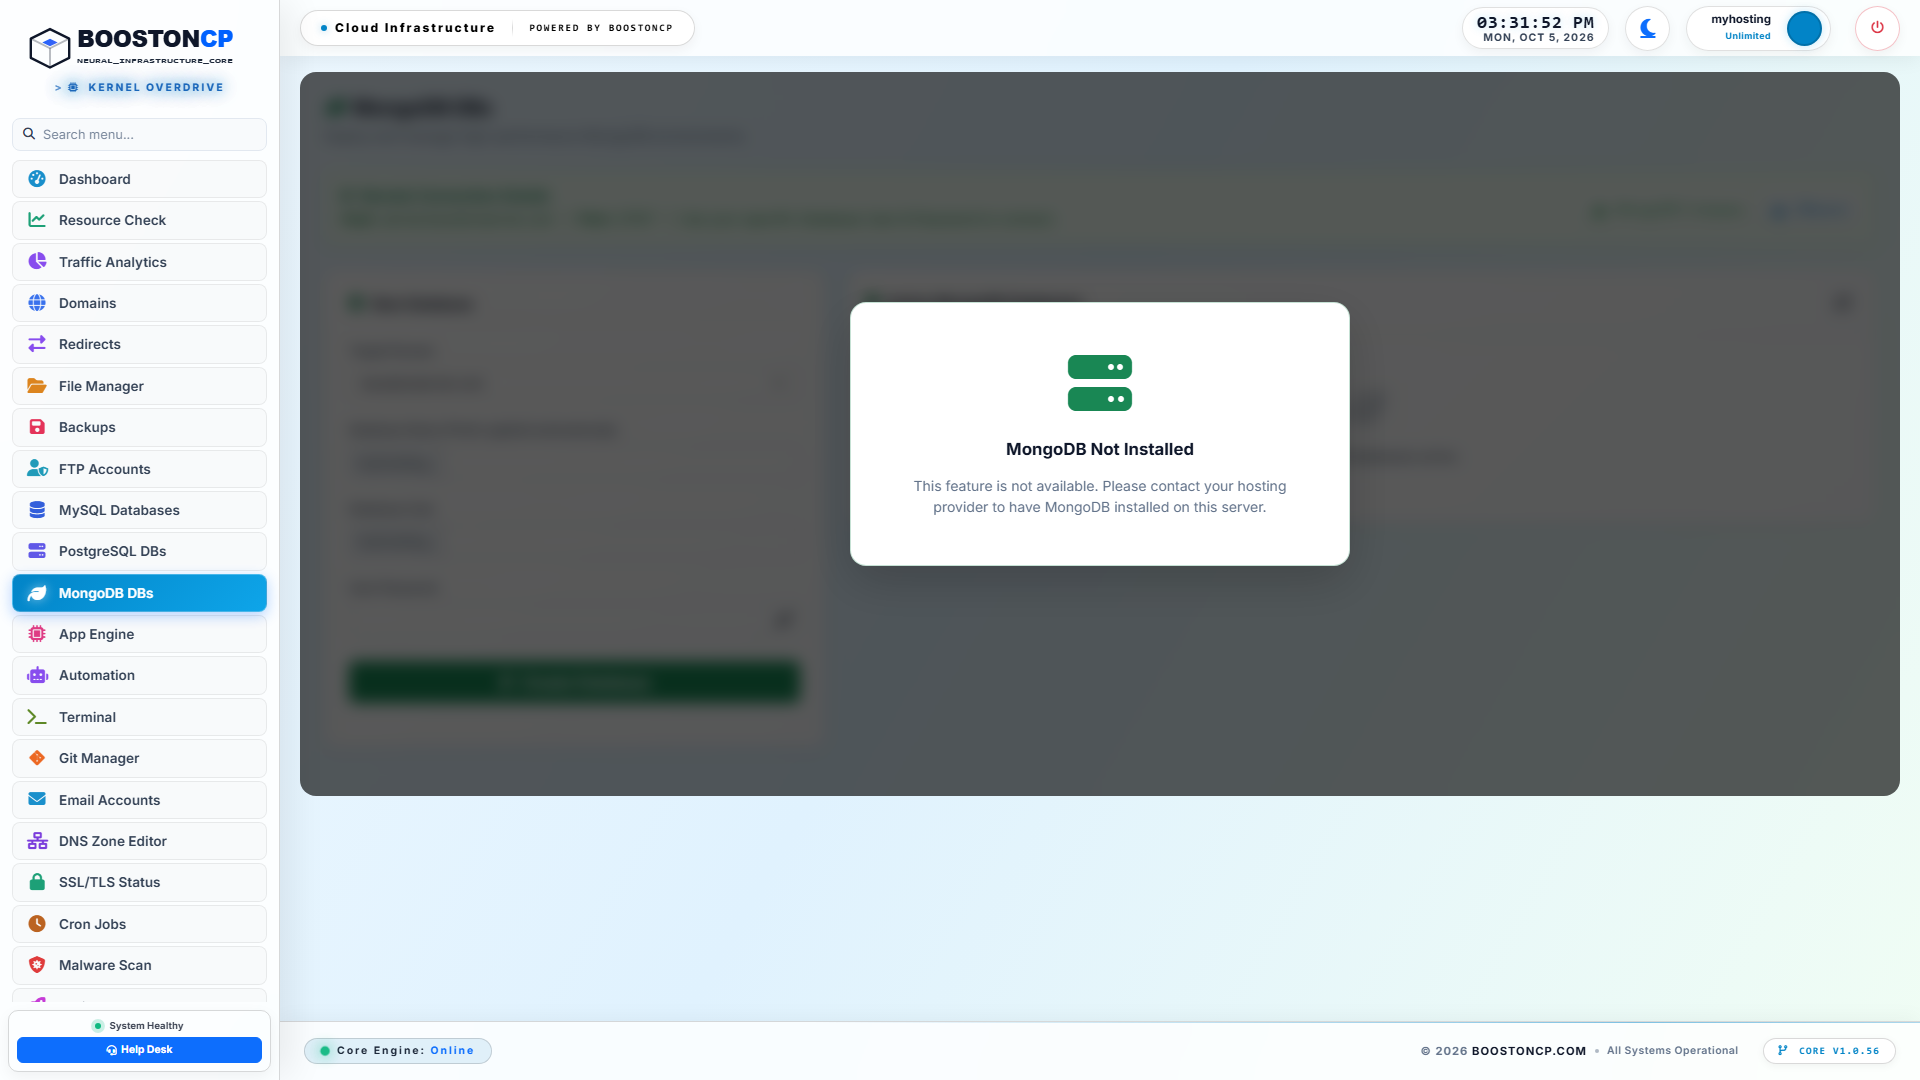Screen dimensions: 1920x1080
Task: Click the SSL/TLS Status lock icon
Action: point(37,882)
